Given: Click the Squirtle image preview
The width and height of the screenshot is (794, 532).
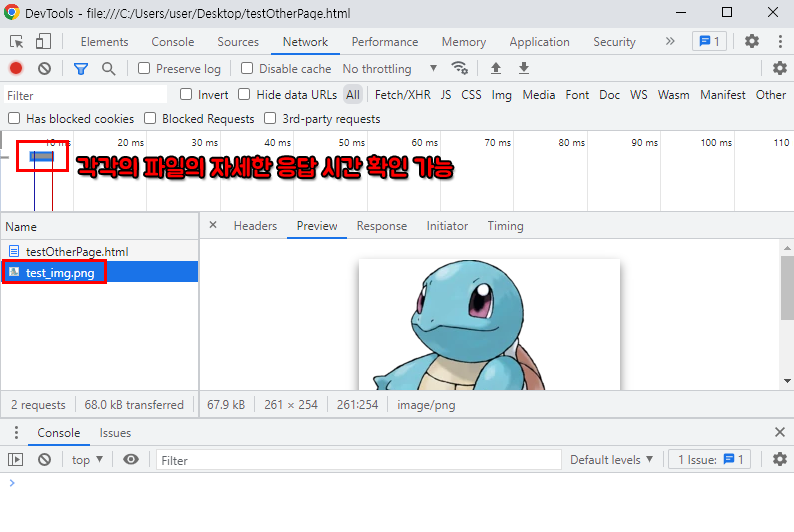Looking at the screenshot, I should (489, 324).
